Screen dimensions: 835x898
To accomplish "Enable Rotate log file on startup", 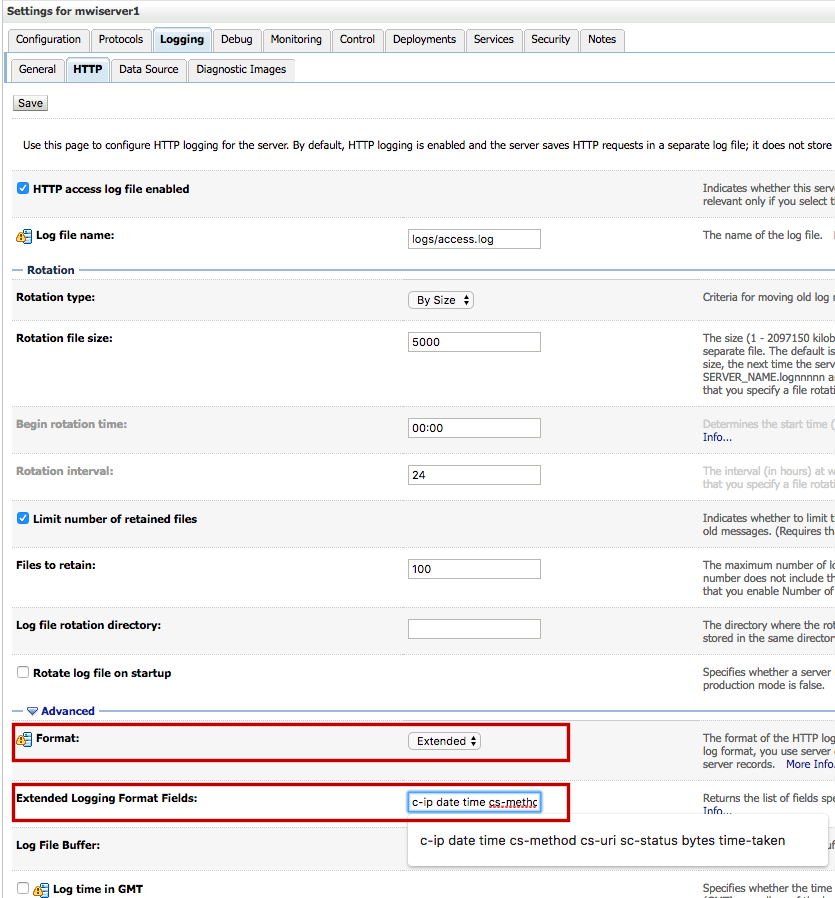I will pyautogui.click(x=23, y=672).
